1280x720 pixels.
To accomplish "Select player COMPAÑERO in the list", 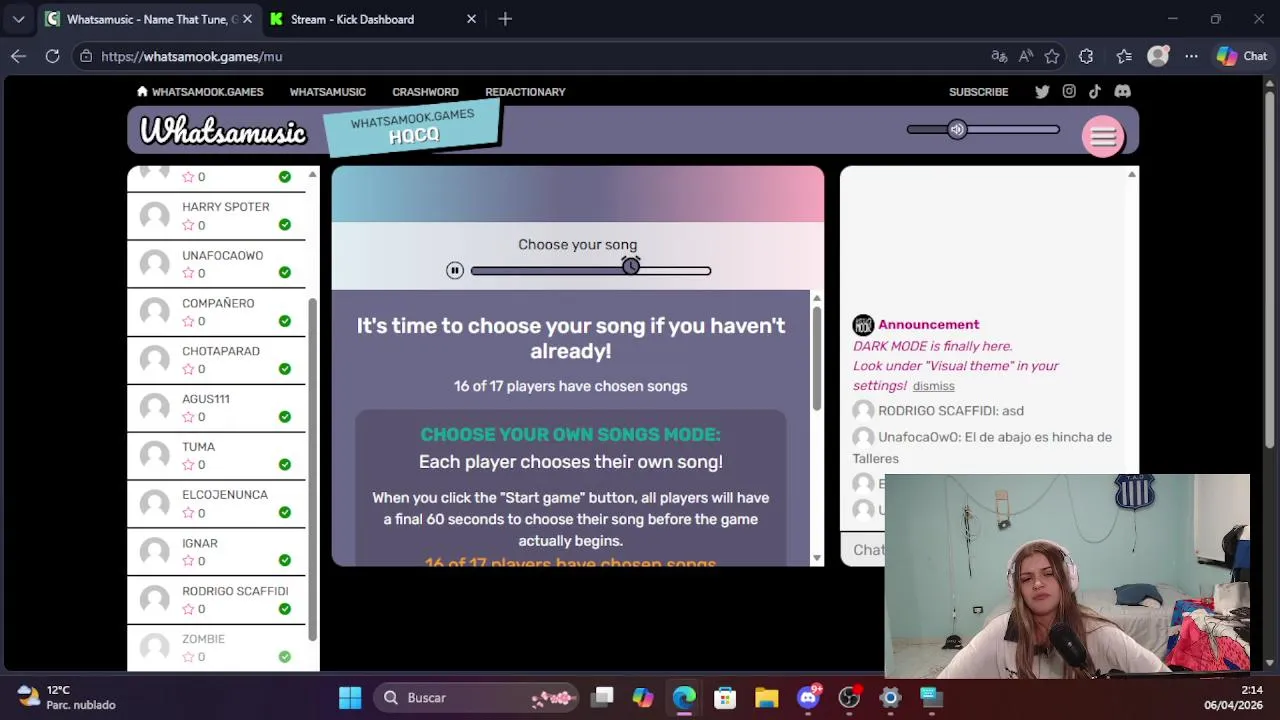I will [216, 312].
